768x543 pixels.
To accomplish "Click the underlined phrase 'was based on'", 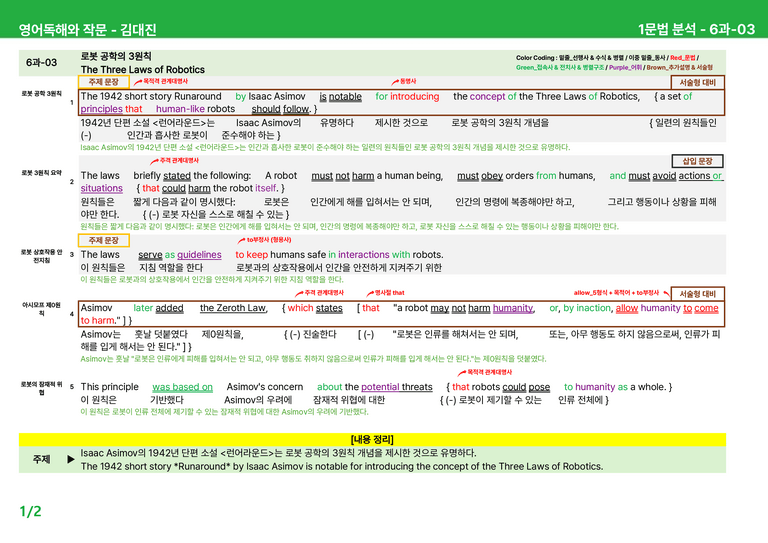I will coord(182,387).
